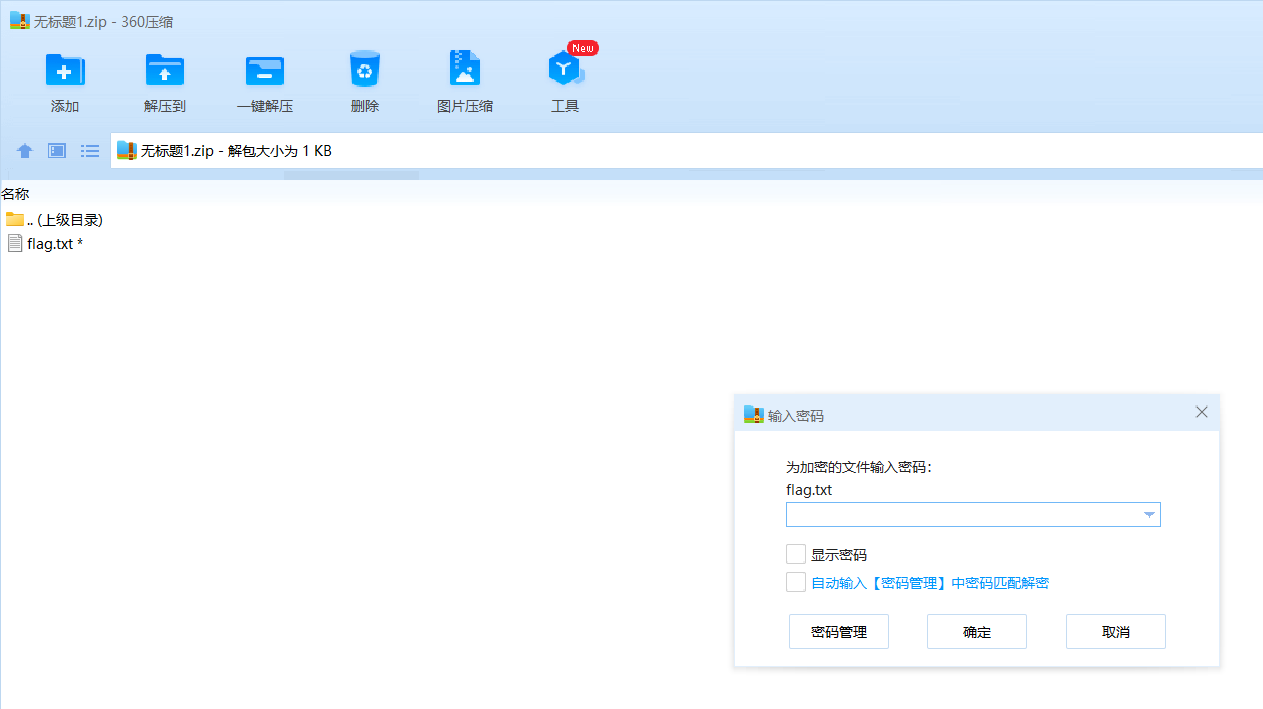The width and height of the screenshot is (1263, 709).
Task: Click the 自动输入【密码管理】中密码匹配解密 link
Action: point(930,583)
